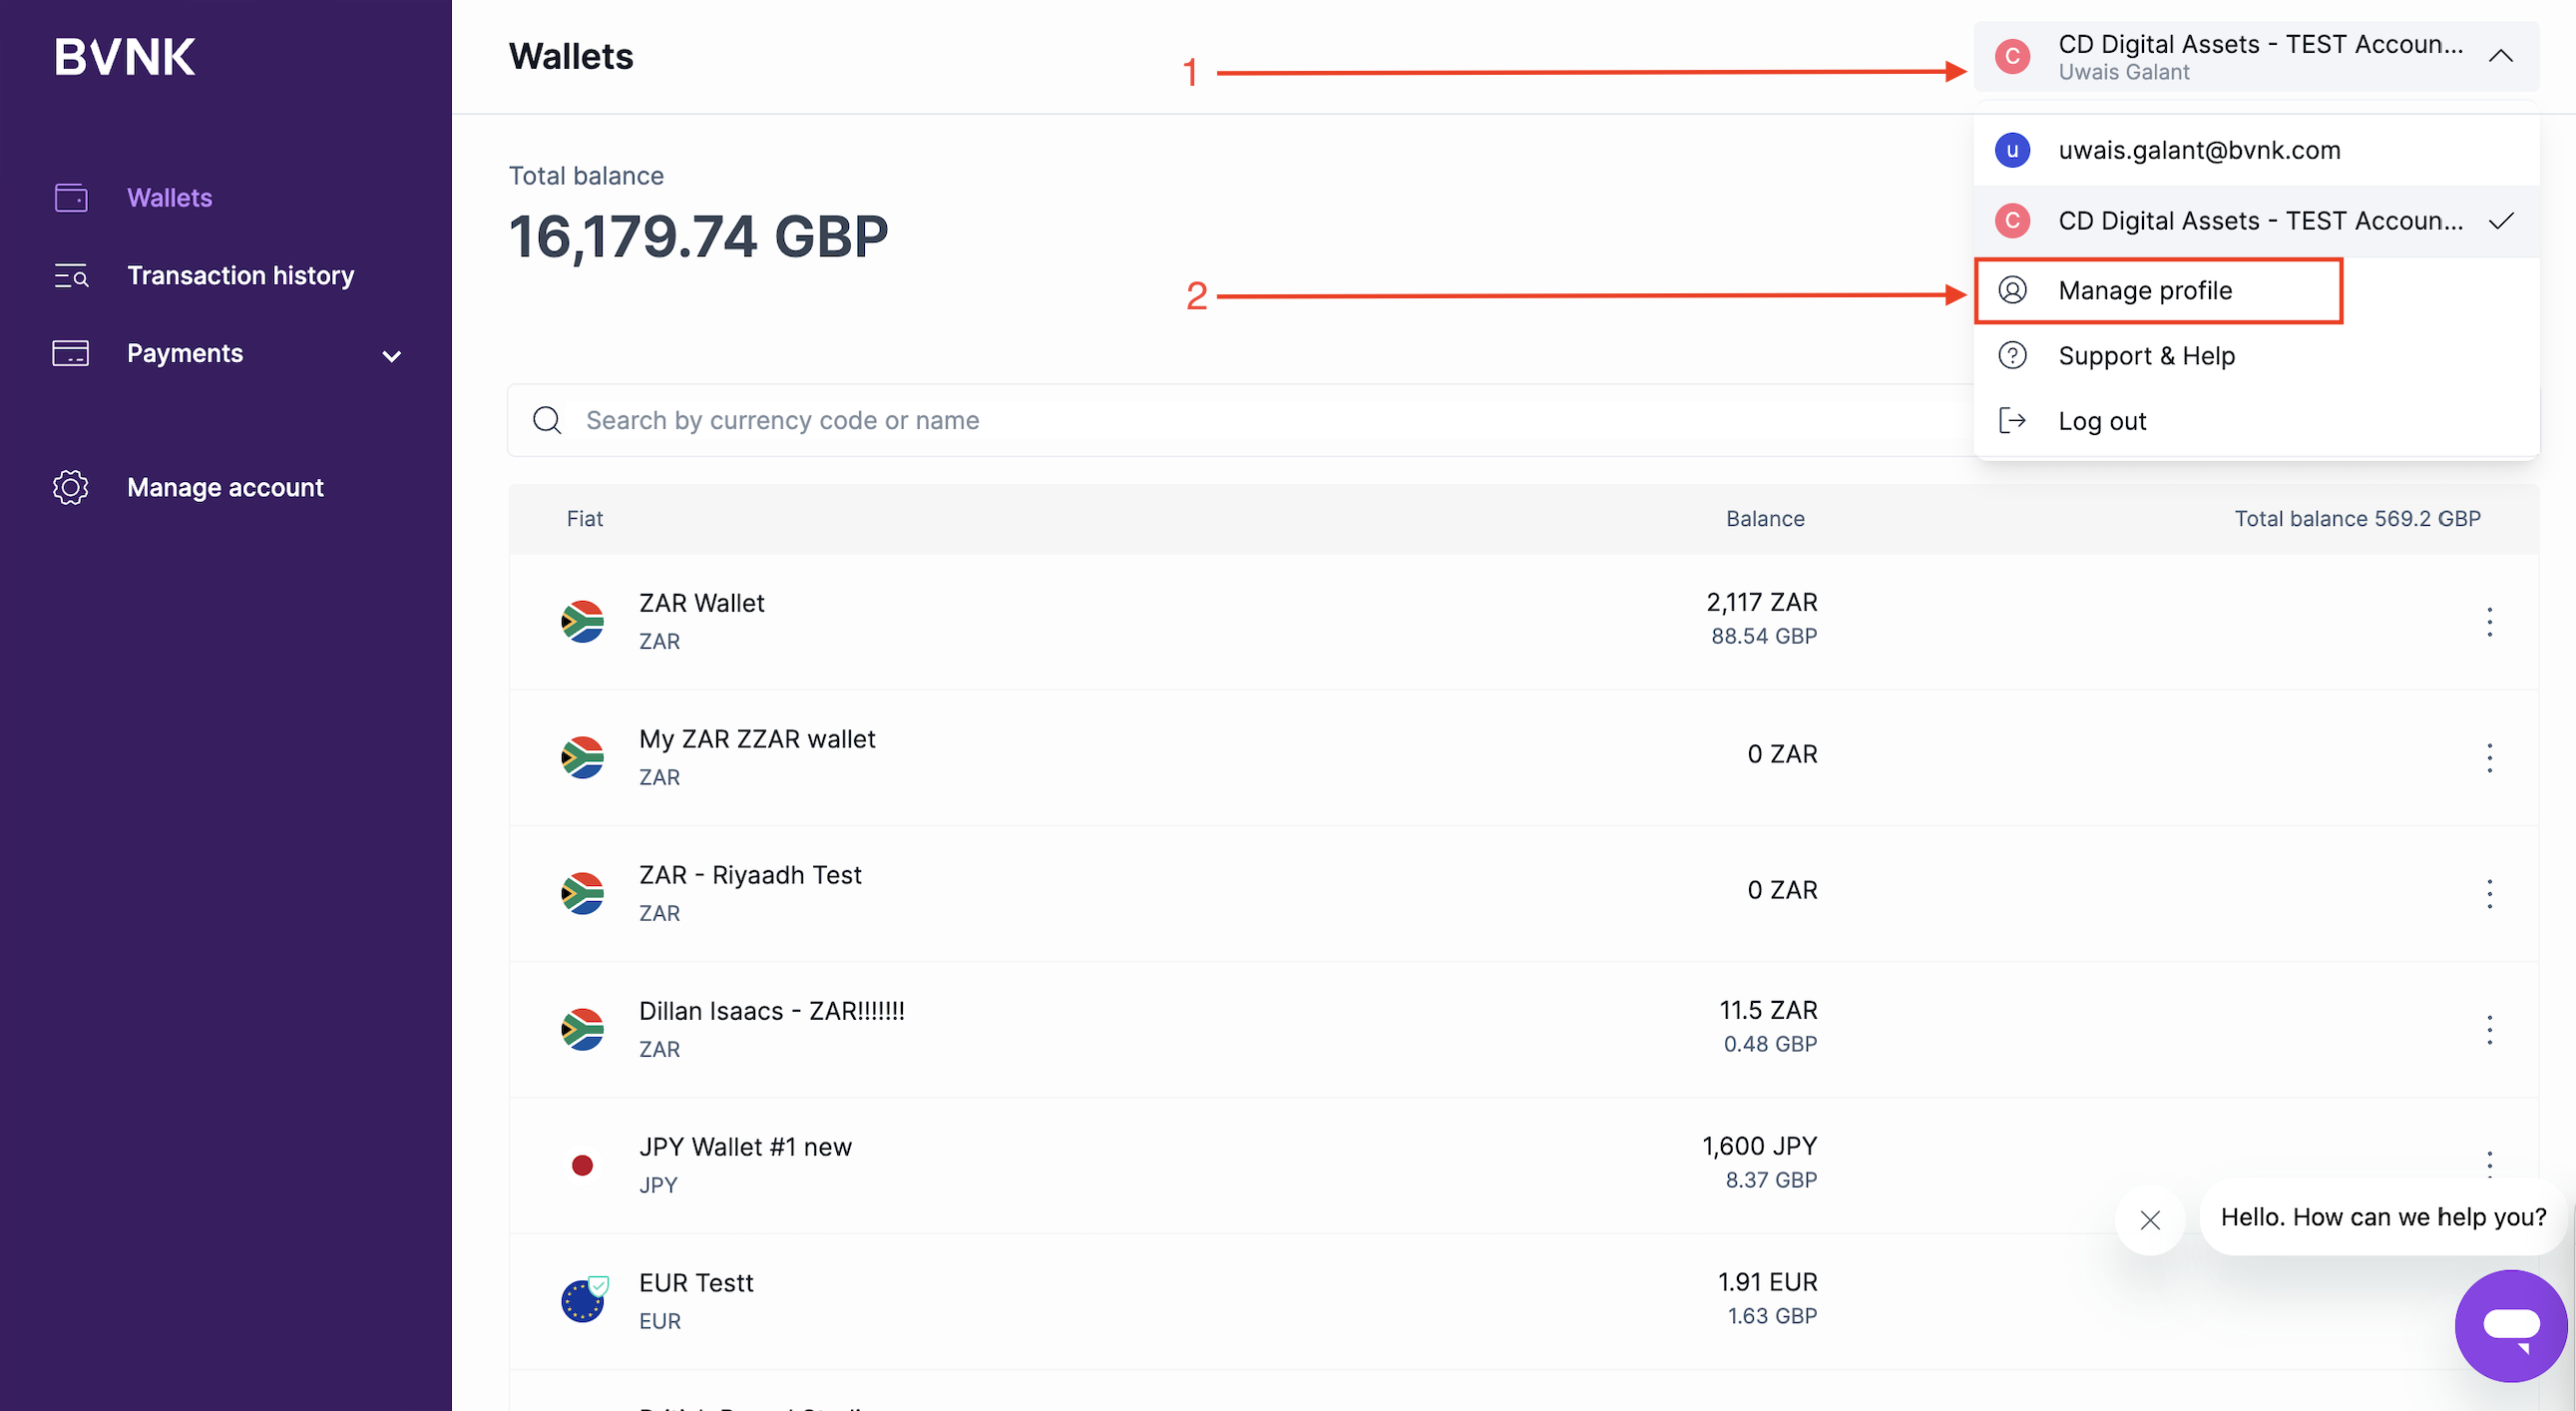Expand the Payments submenu chevron
This screenshot has height=1411, width=2576.
click(392, 355)
